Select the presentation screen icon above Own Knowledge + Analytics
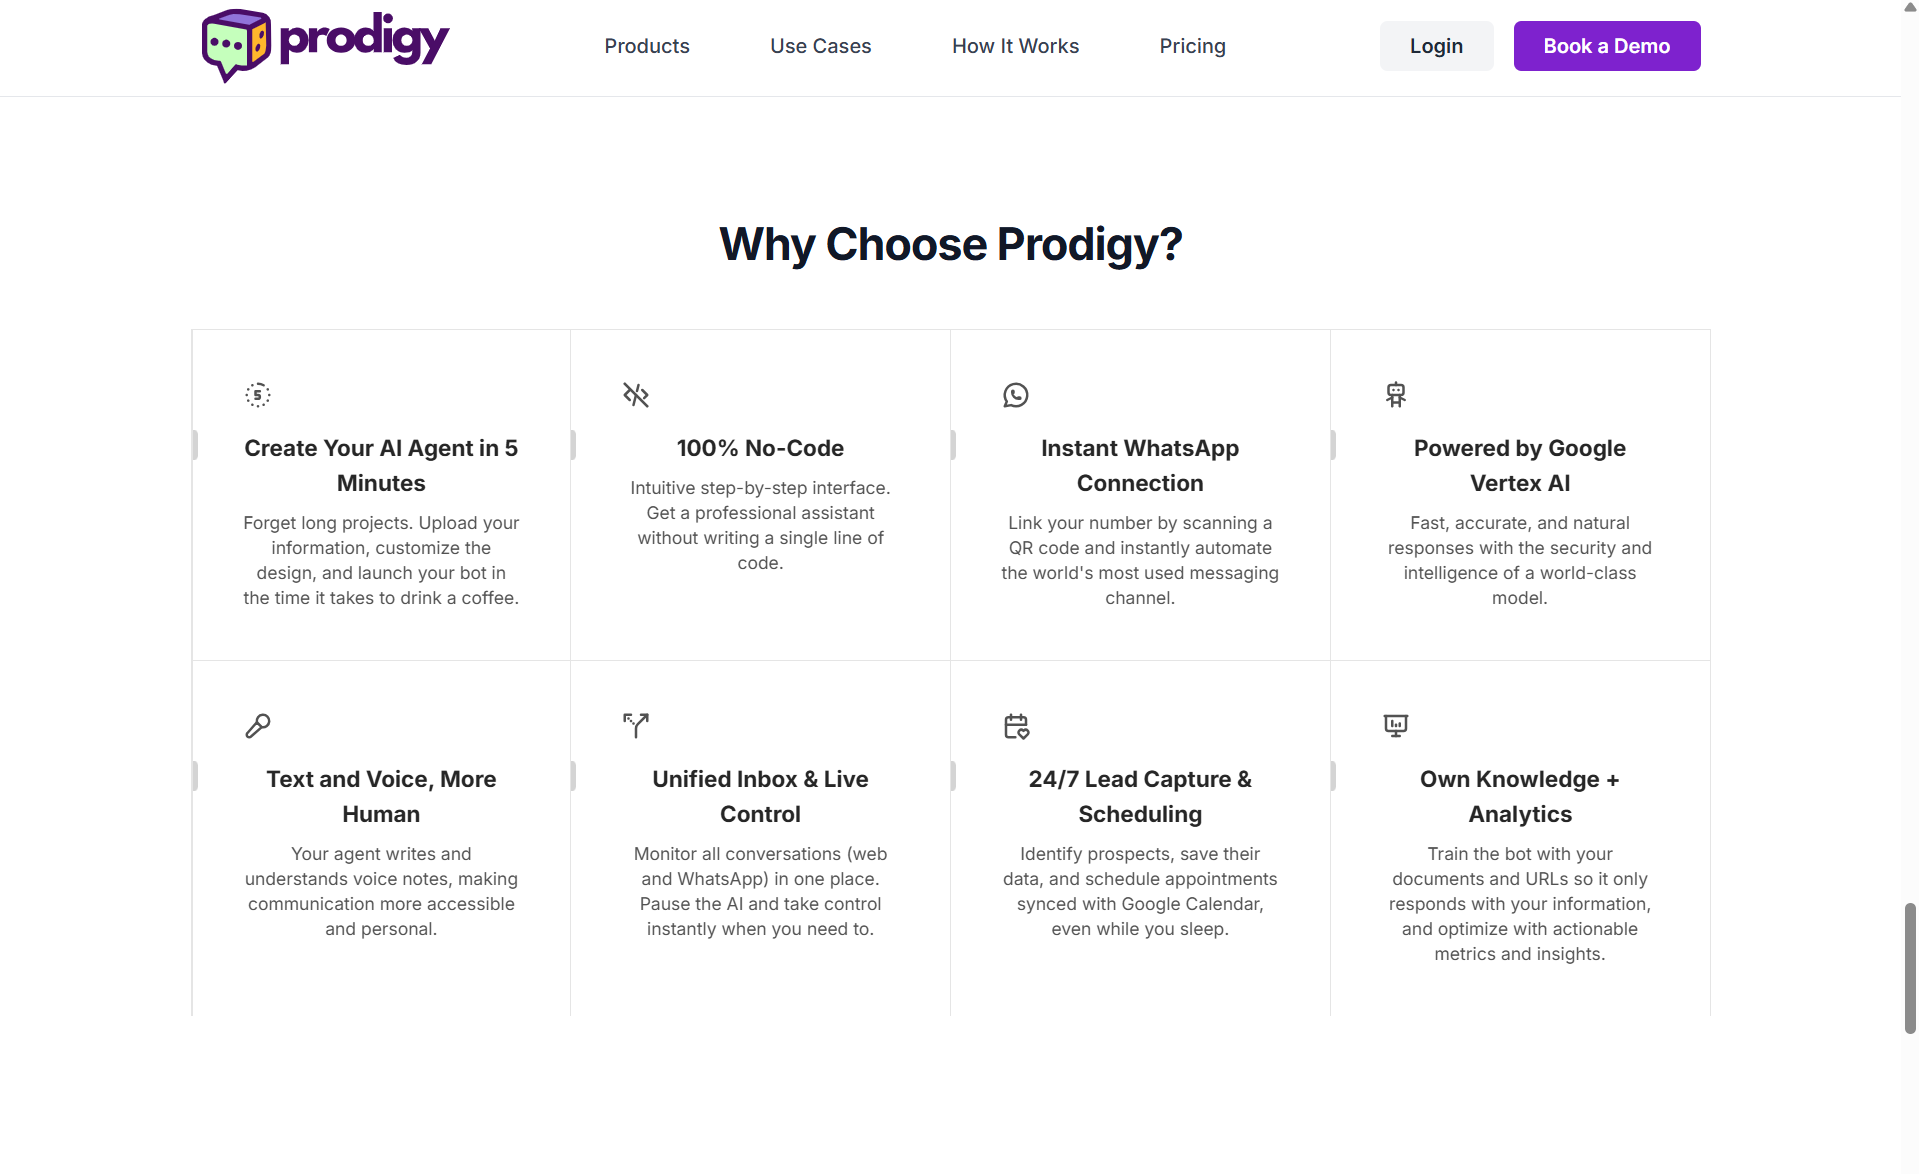 [x=1395, y=725]
